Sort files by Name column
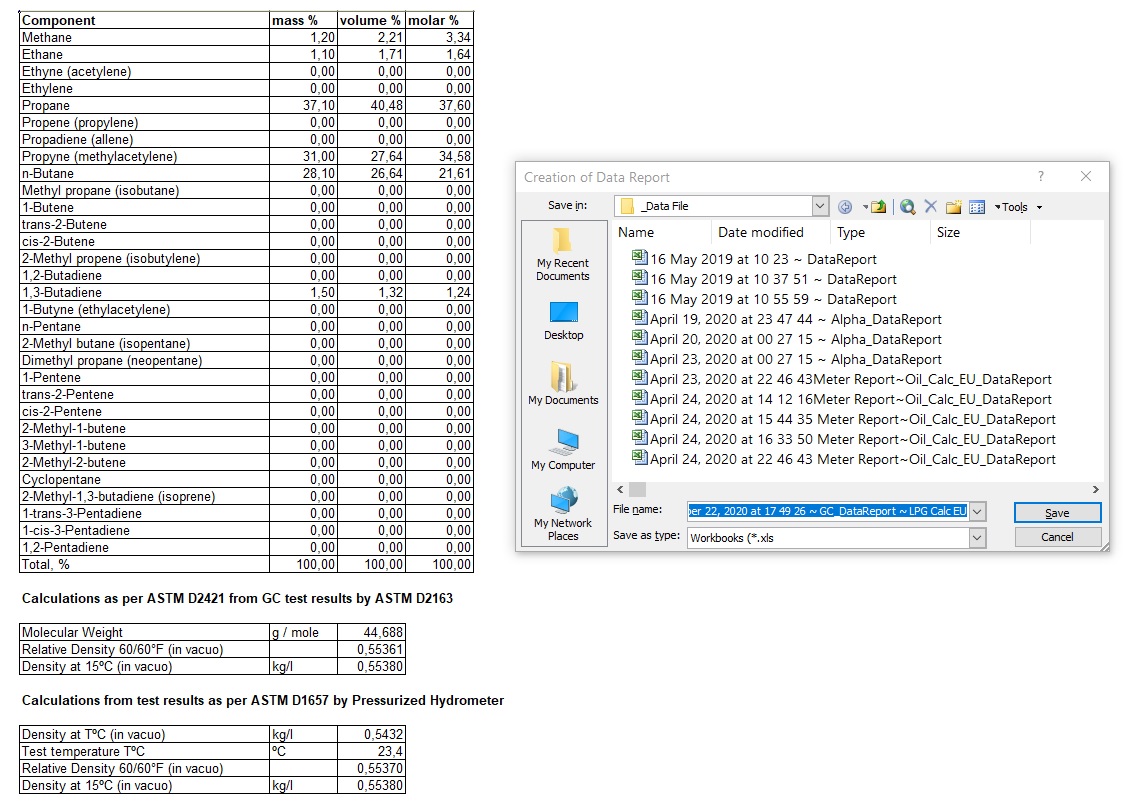The width and height of the screenshot is (1133, 811). (660, 232)
